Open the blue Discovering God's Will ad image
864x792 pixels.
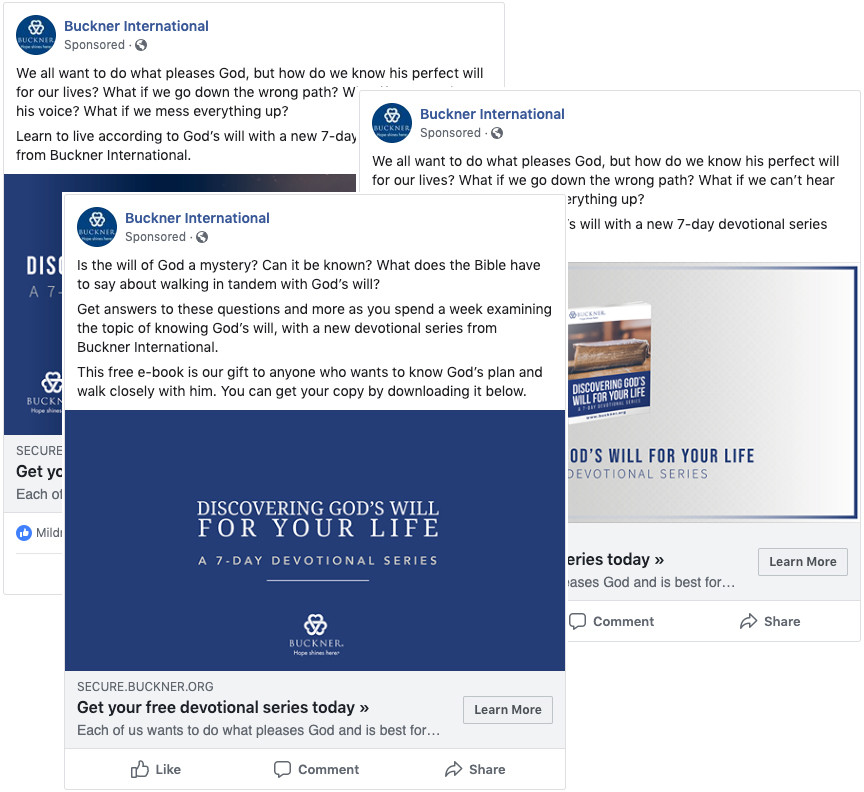click(315, 540)
